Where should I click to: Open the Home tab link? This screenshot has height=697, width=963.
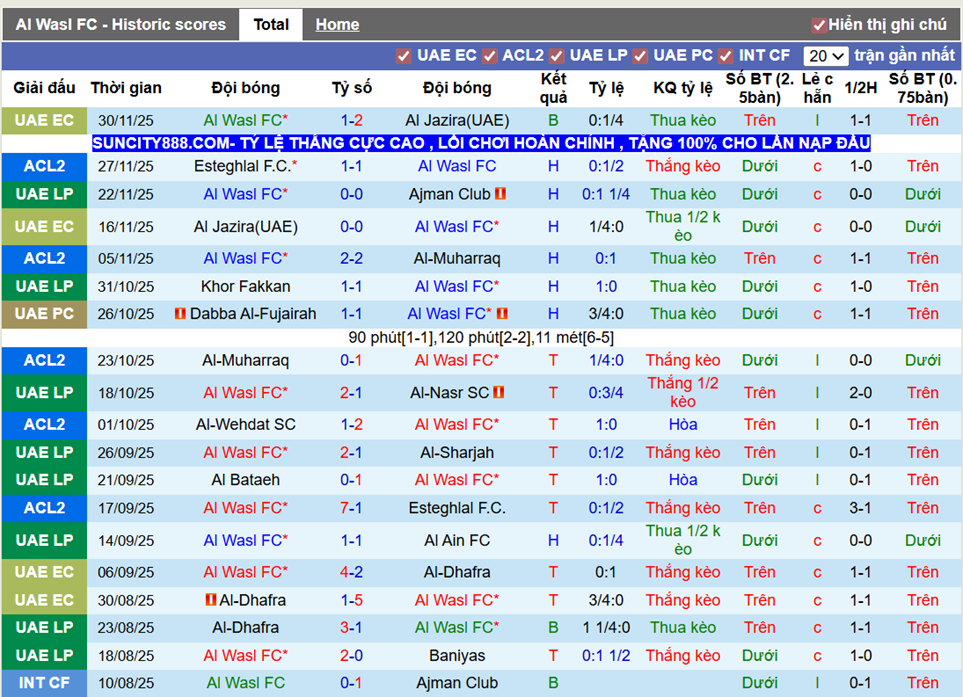click(337, 25)
